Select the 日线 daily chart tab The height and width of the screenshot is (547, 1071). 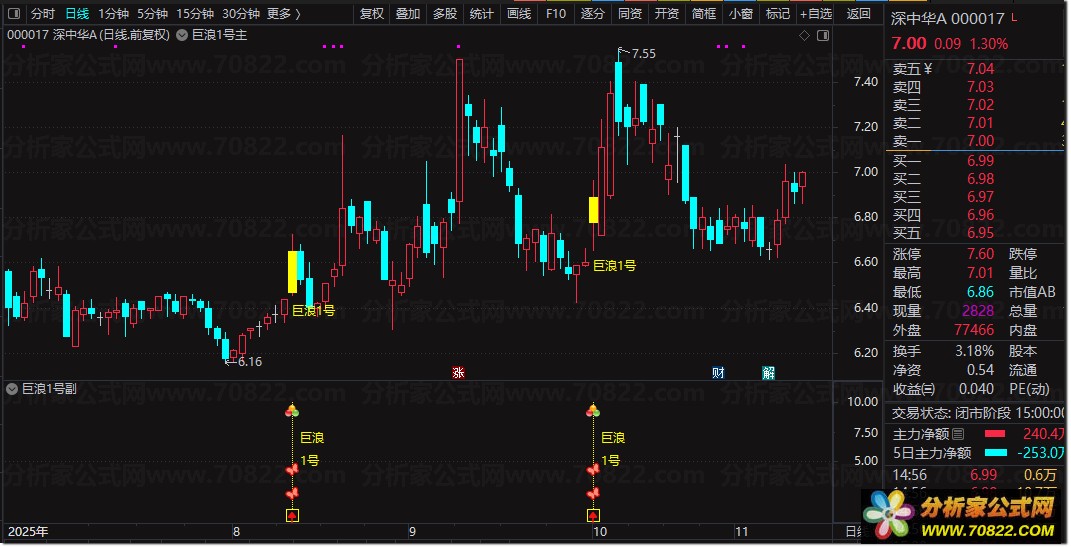point(77,14)
